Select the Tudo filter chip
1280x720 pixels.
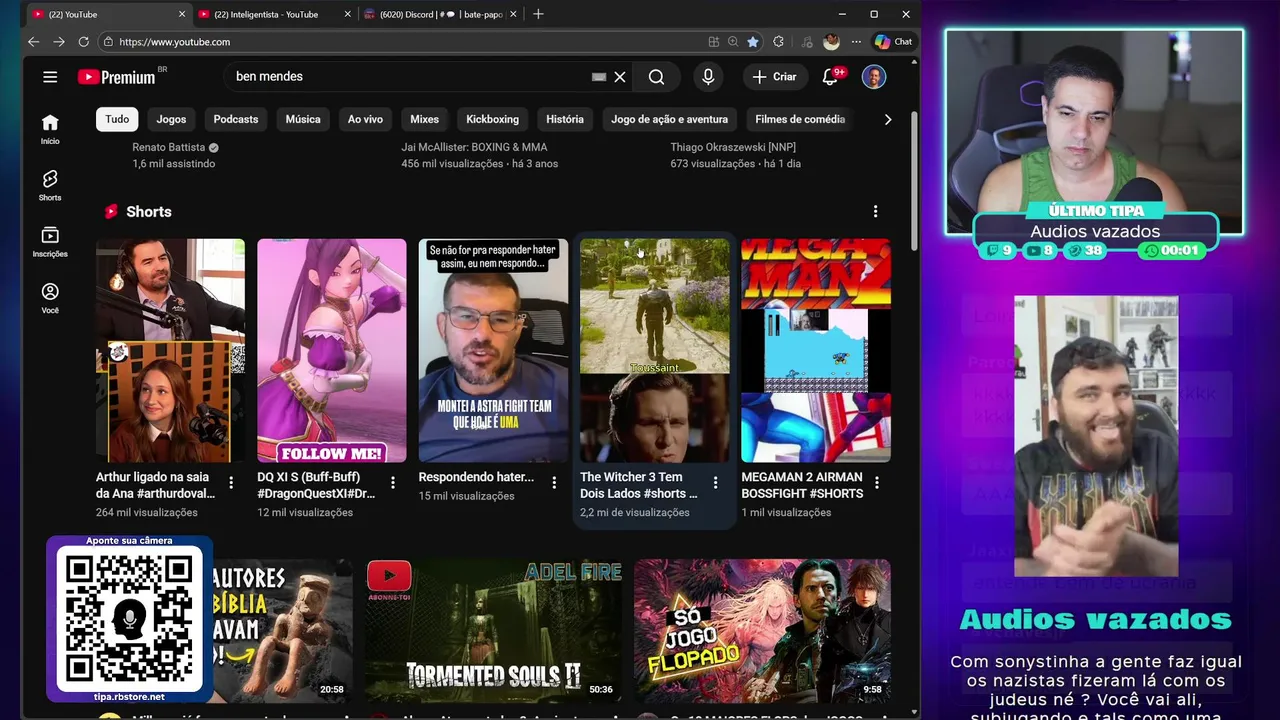117,119
